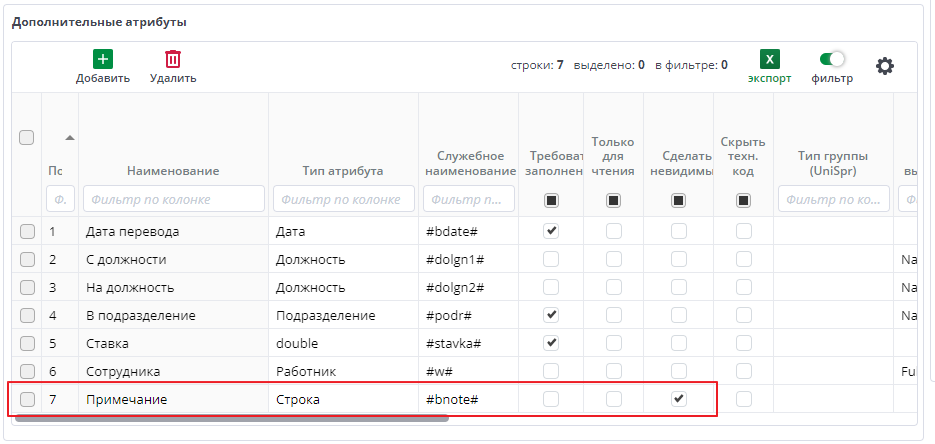Viewport: 935px width, 444px height.
Task: Click the sort arrow above the Пс column
Action: coord(69,137)
